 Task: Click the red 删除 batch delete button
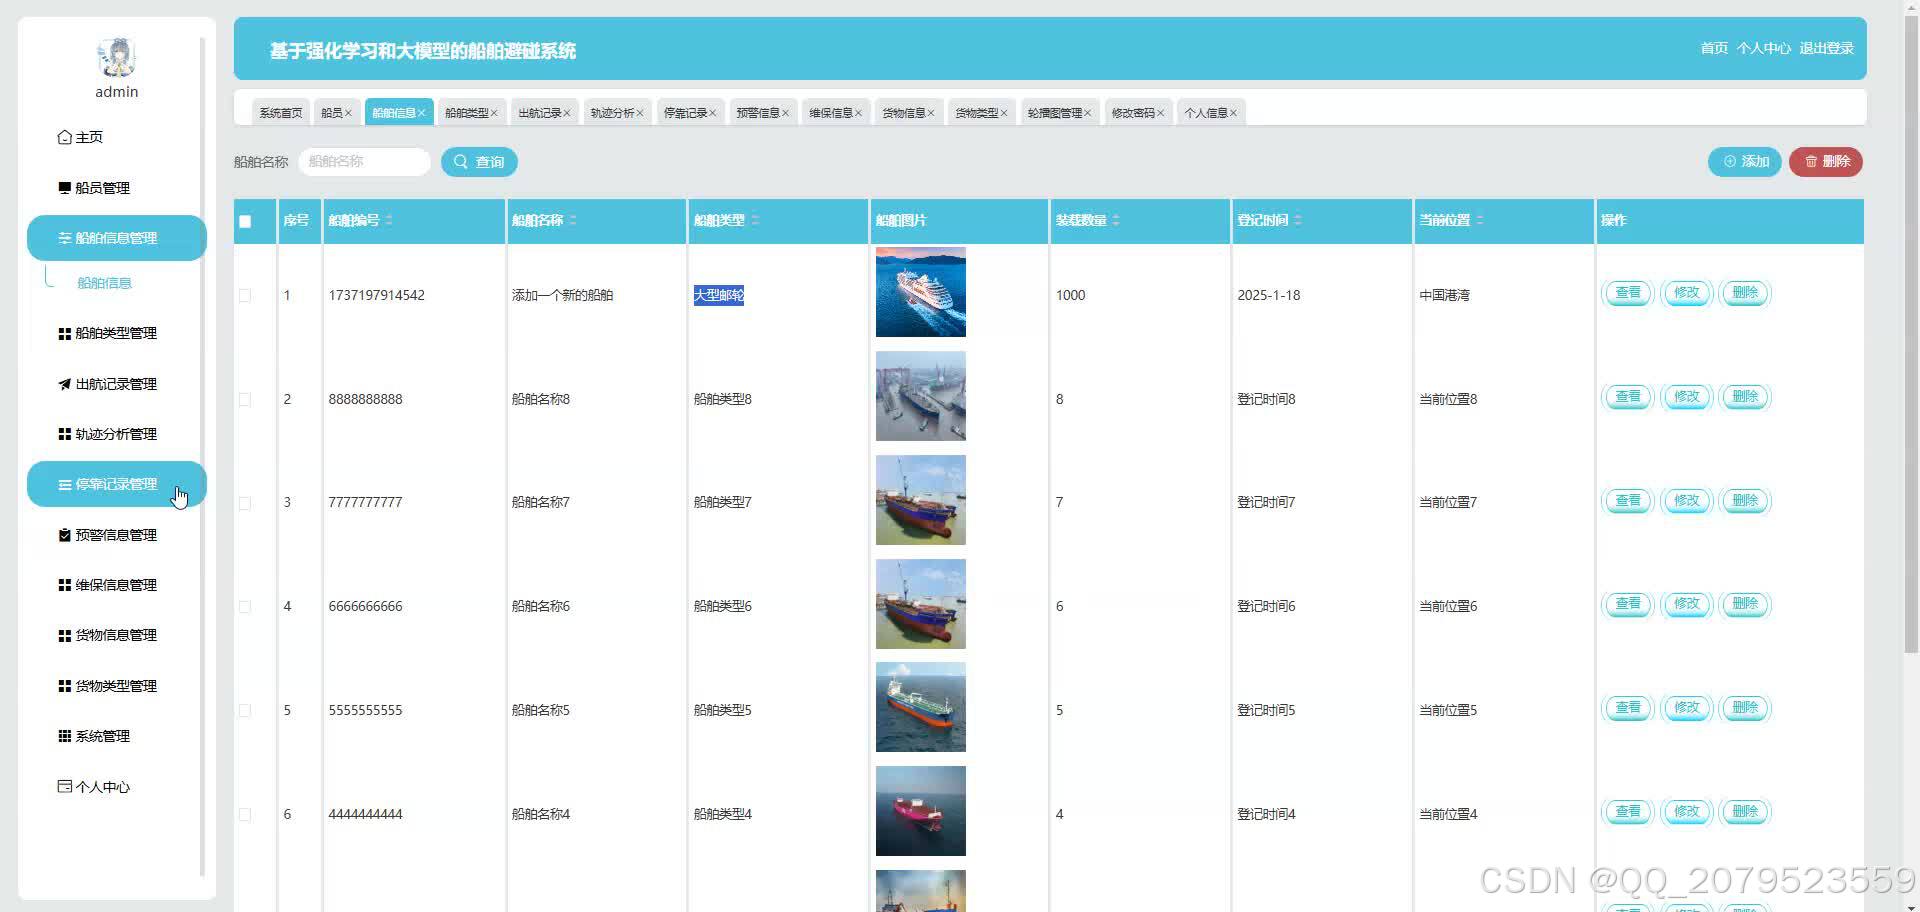point(1826,161)
